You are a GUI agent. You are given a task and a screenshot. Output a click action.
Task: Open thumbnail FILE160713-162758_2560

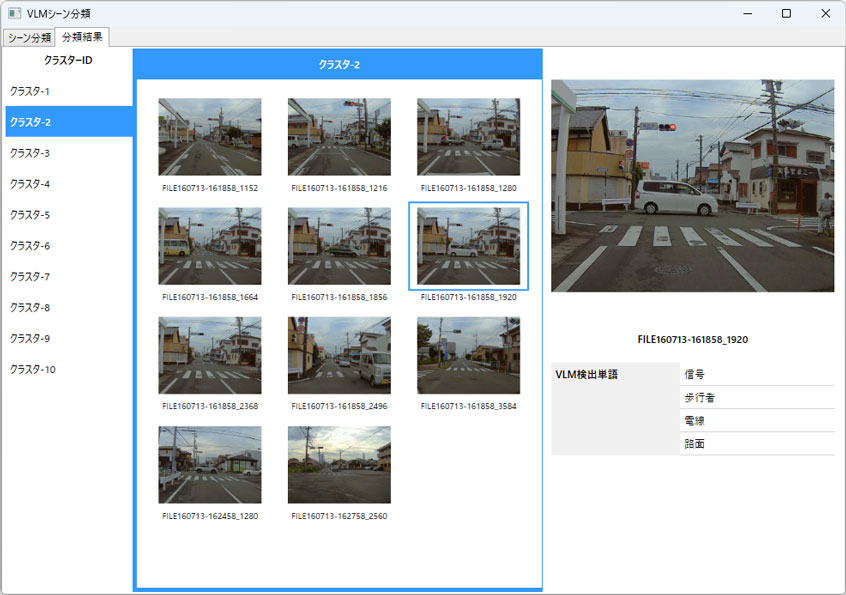339,464
